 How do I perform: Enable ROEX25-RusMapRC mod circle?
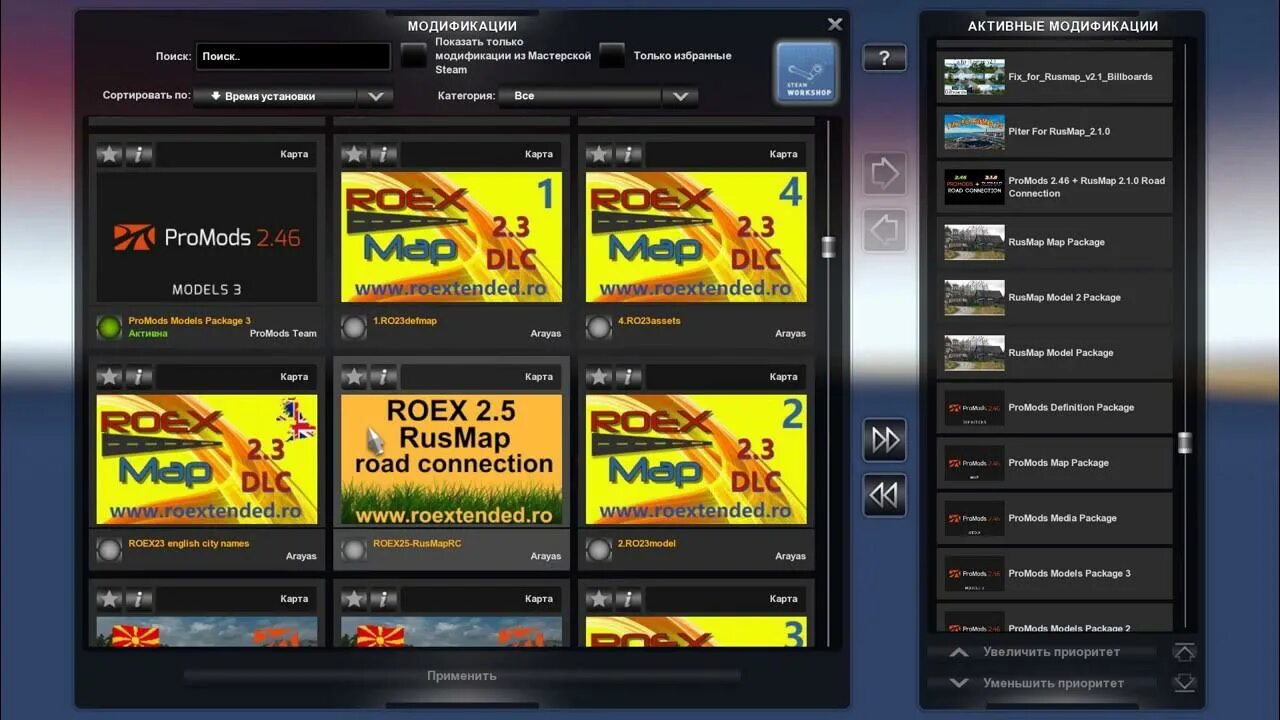[354, 549]
